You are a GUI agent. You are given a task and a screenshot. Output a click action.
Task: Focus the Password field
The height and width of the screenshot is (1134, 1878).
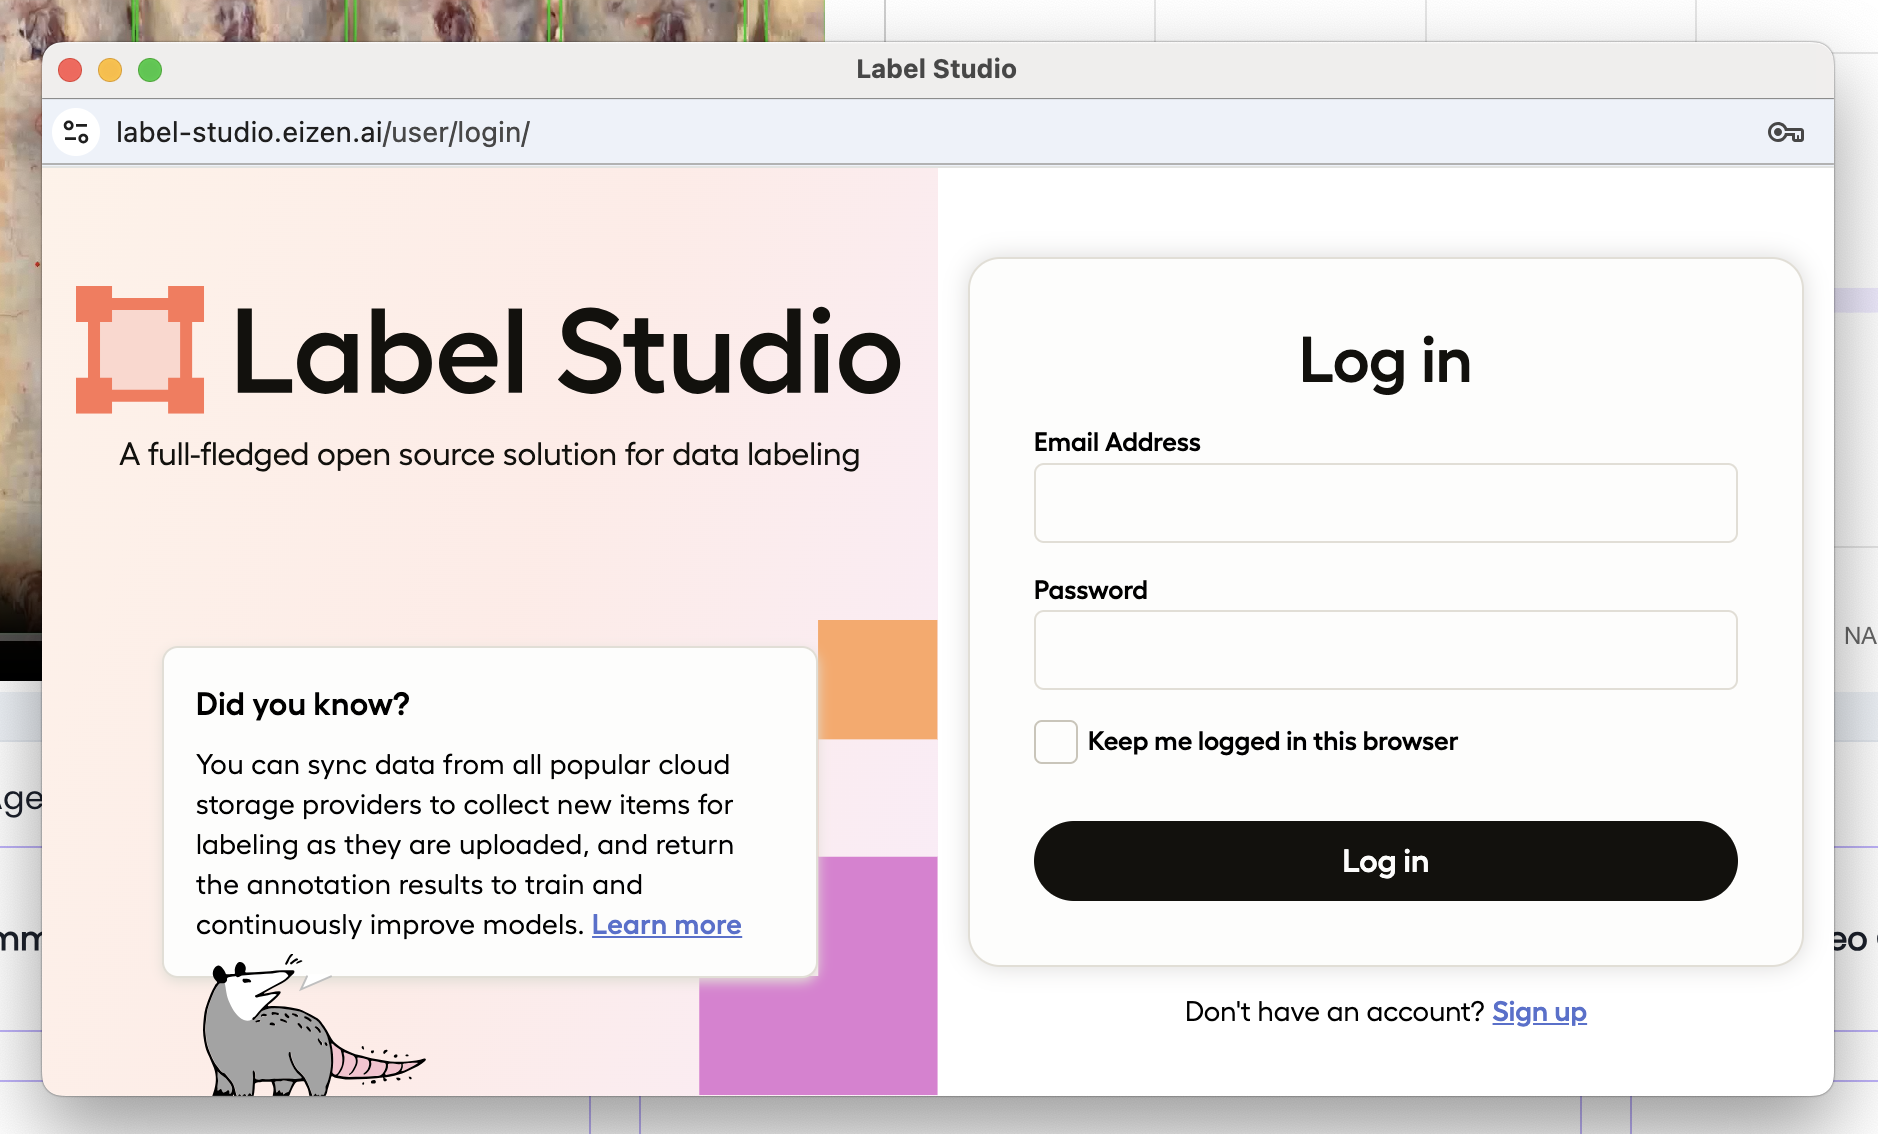[x=1385, y=650]
